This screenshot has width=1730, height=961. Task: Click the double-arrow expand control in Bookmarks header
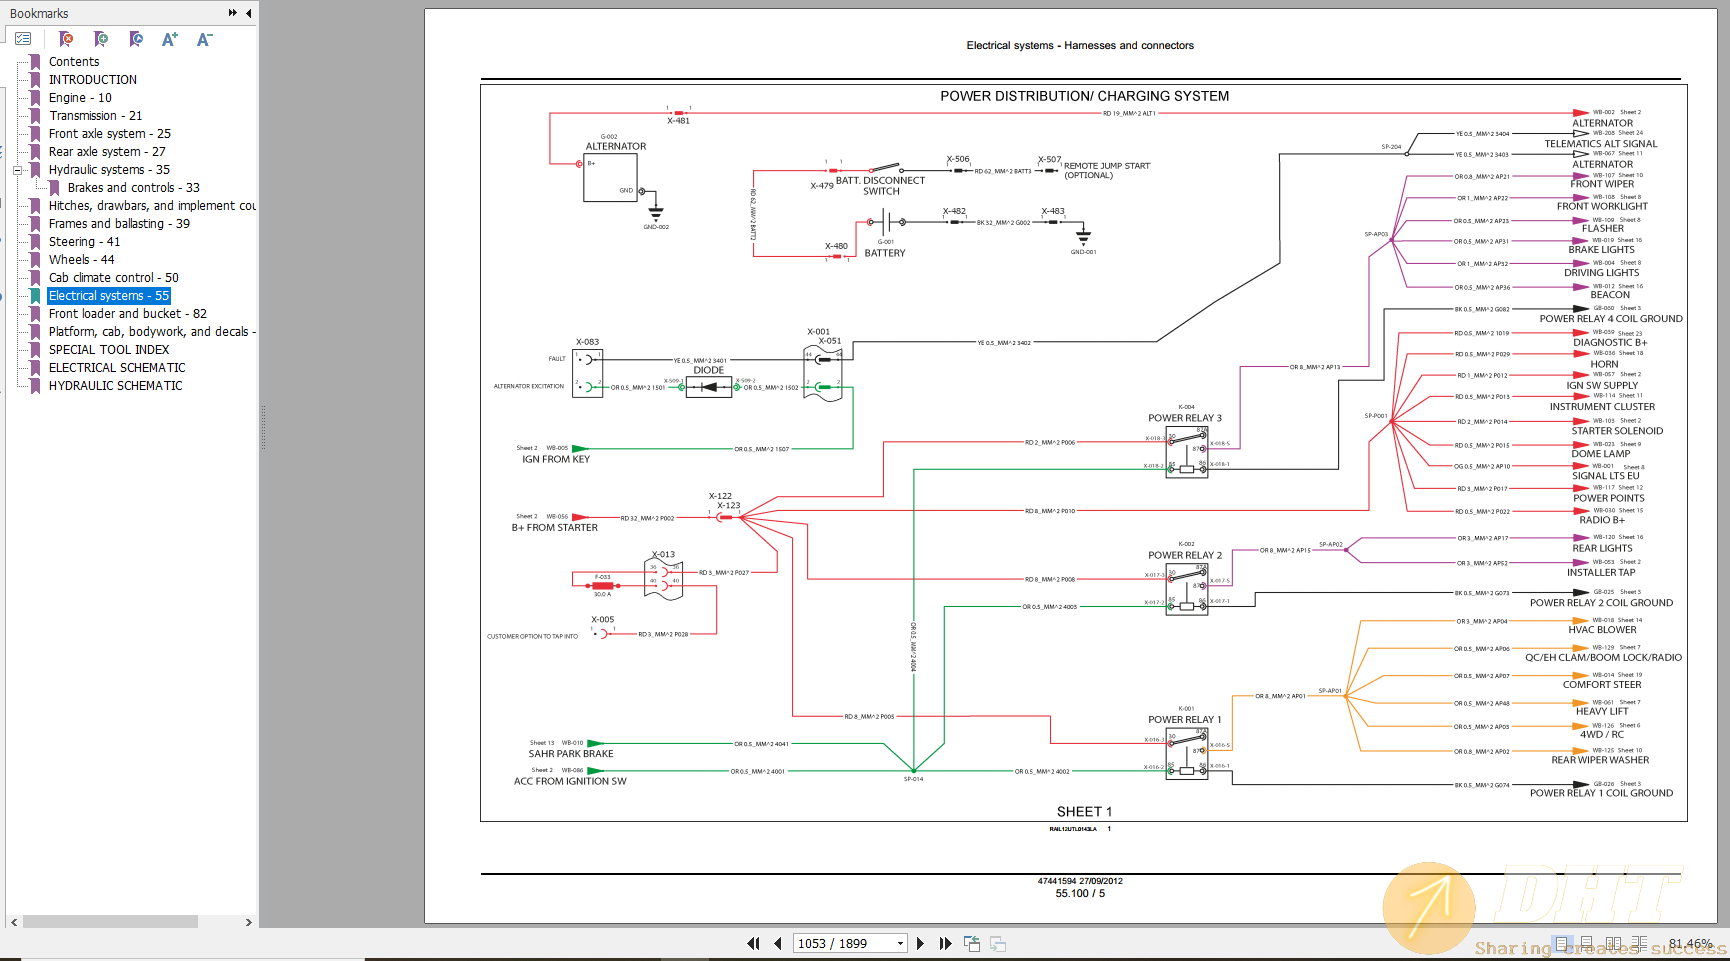pyautogui.click(x=232, y=13)
